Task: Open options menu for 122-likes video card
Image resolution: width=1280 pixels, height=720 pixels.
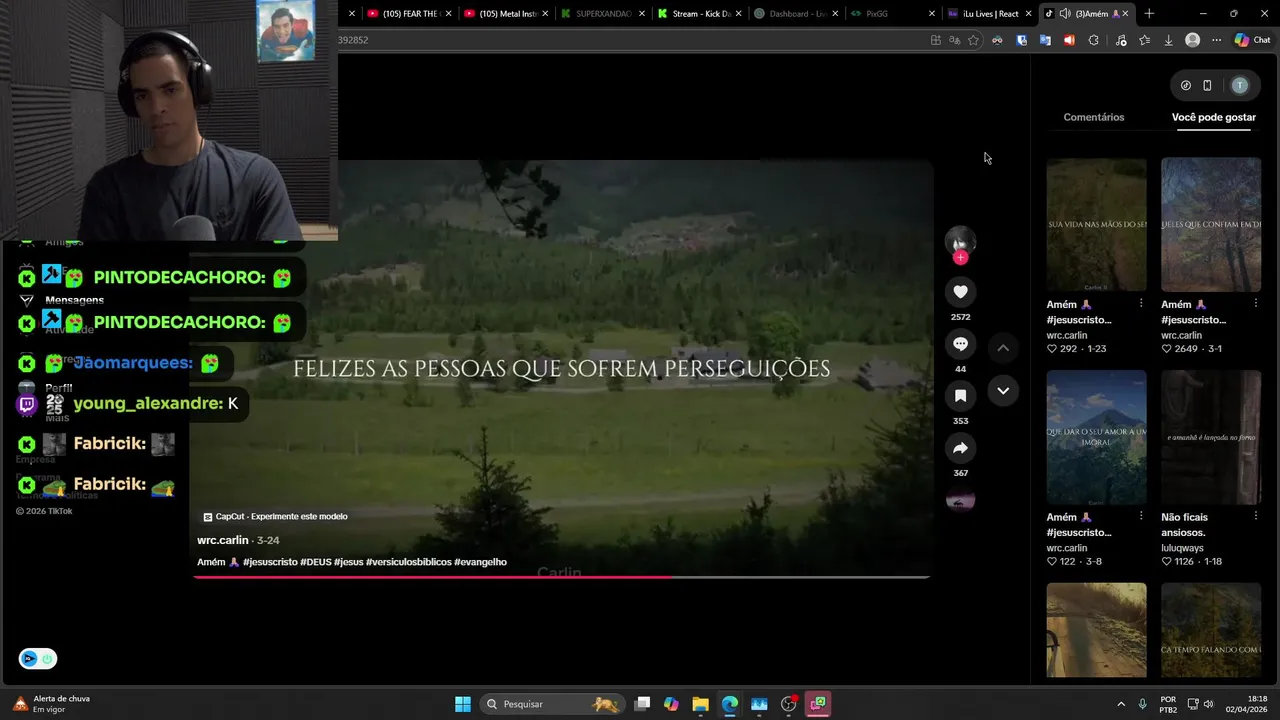Action: tap(1141, 516)
